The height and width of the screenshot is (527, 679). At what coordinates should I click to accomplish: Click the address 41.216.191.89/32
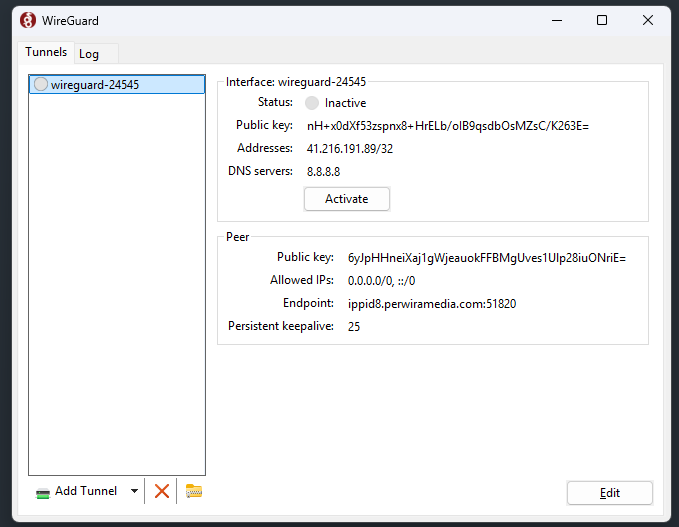pos(349,149)
